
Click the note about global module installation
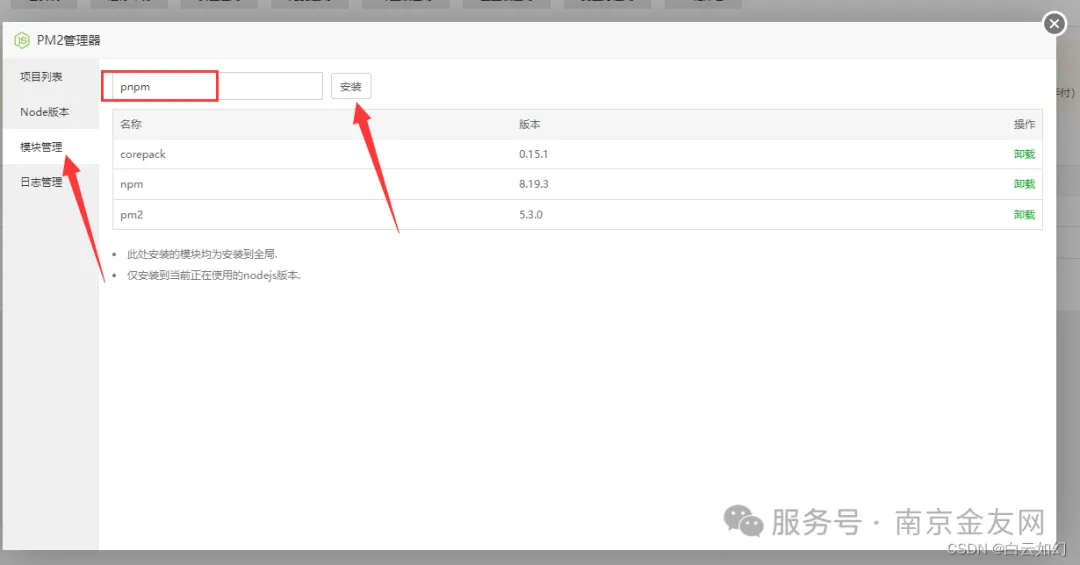pos(202,254)
